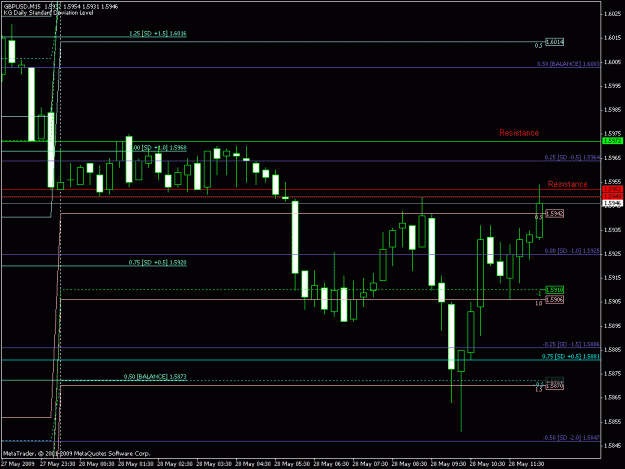Click the cyan 0.75 [SD +0.5] 1.5881 label
The width and height of the screenshot is (625, 469).
point(571,357)
